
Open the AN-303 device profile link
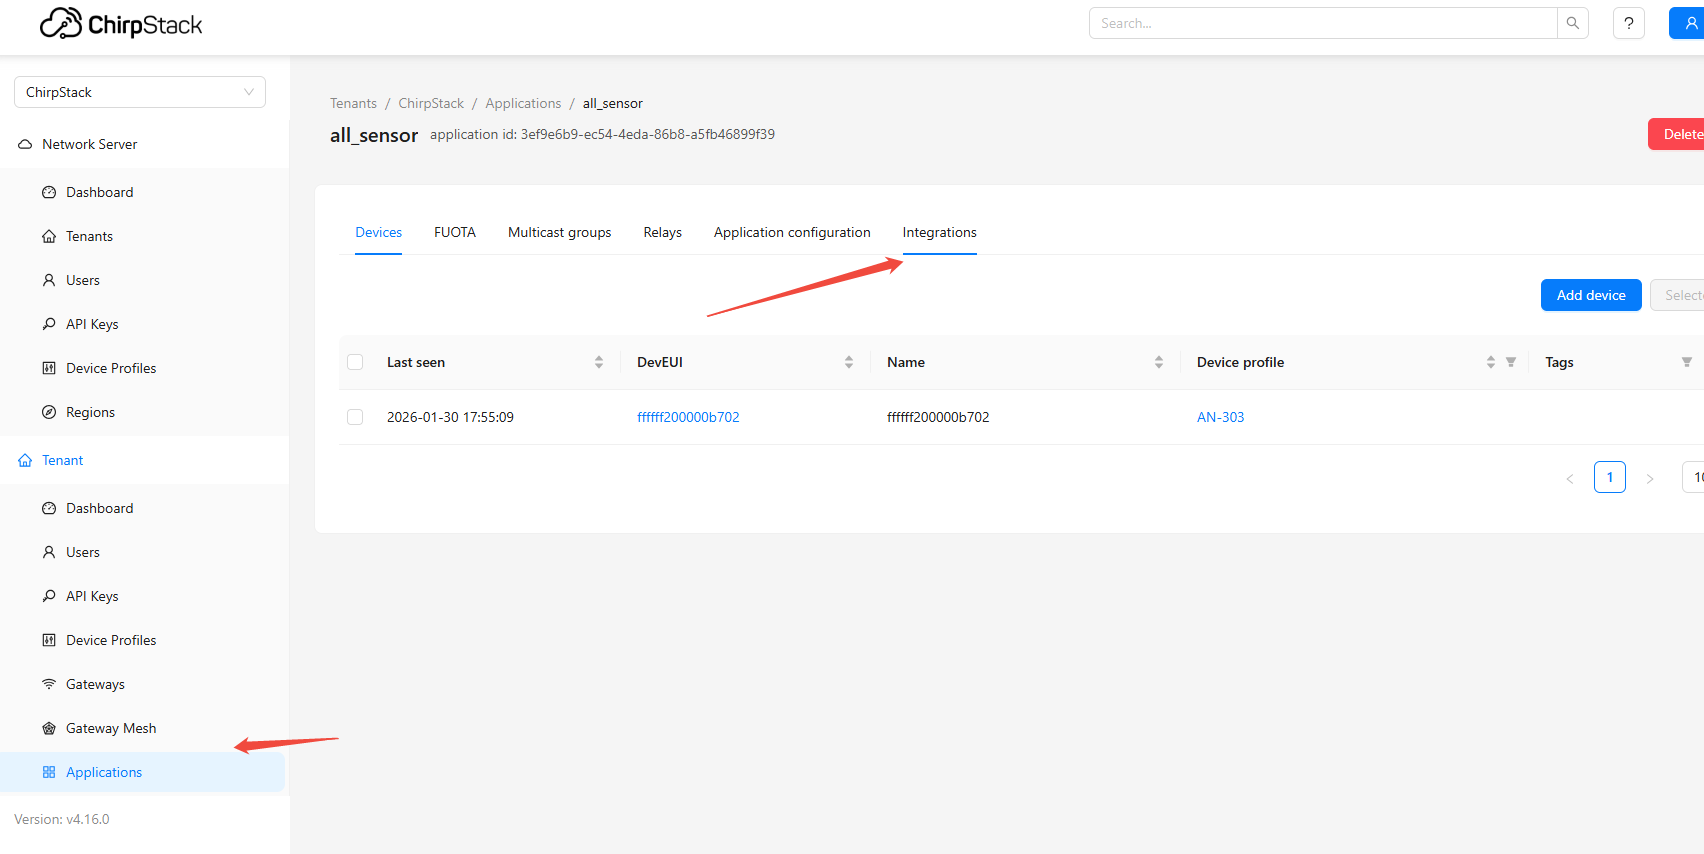(1220, 417)
